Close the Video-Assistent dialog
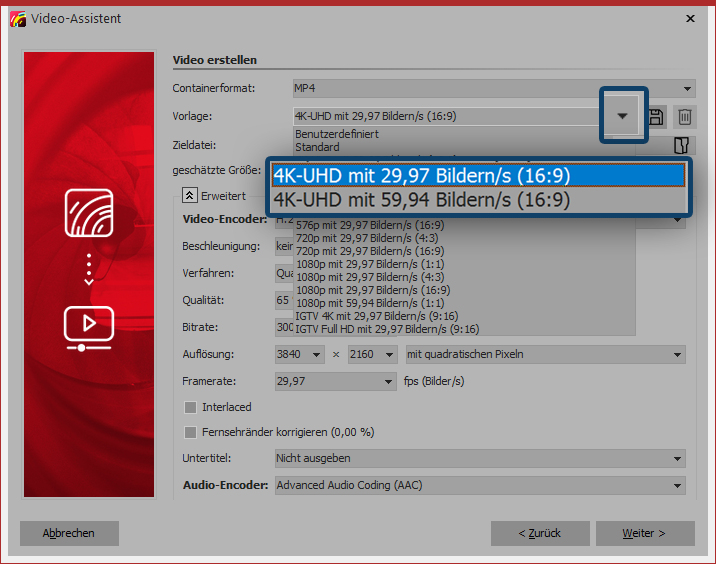 coord(690,19)
